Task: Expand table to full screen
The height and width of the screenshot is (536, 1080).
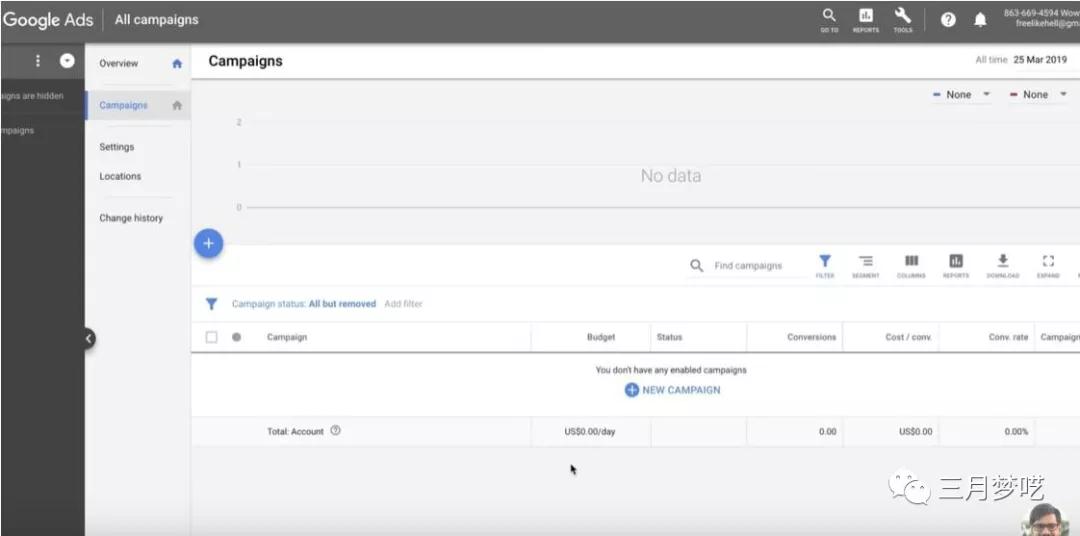Action: pyautogui.click(x=1048, y=265)
